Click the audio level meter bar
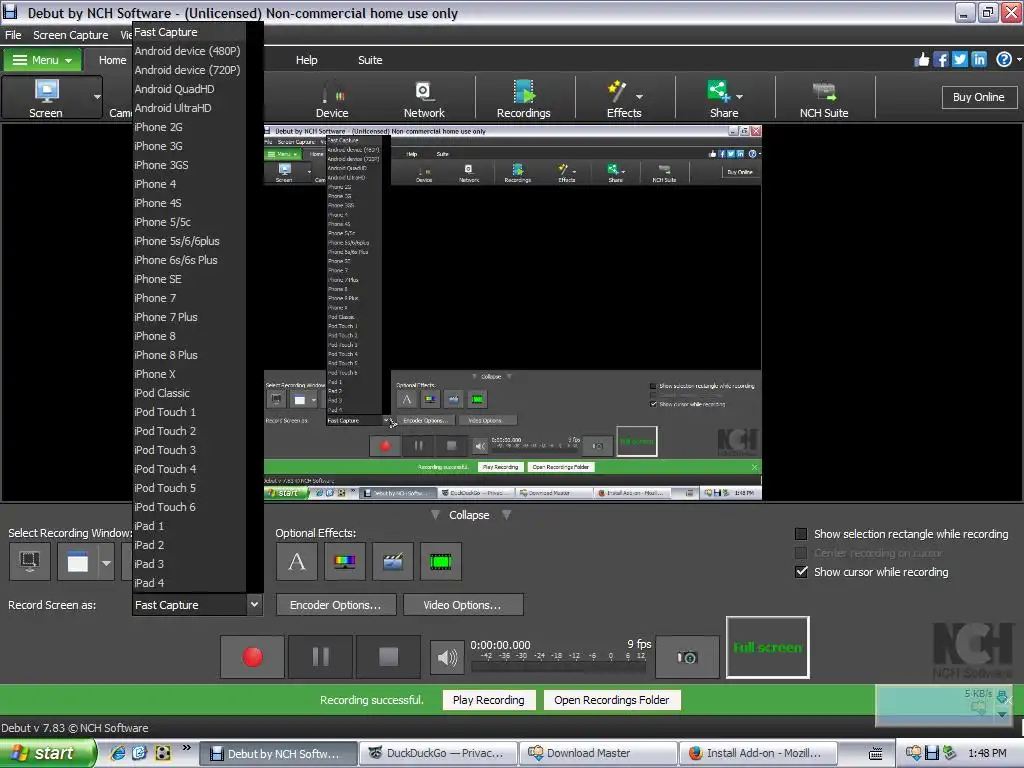 point(558,667)
